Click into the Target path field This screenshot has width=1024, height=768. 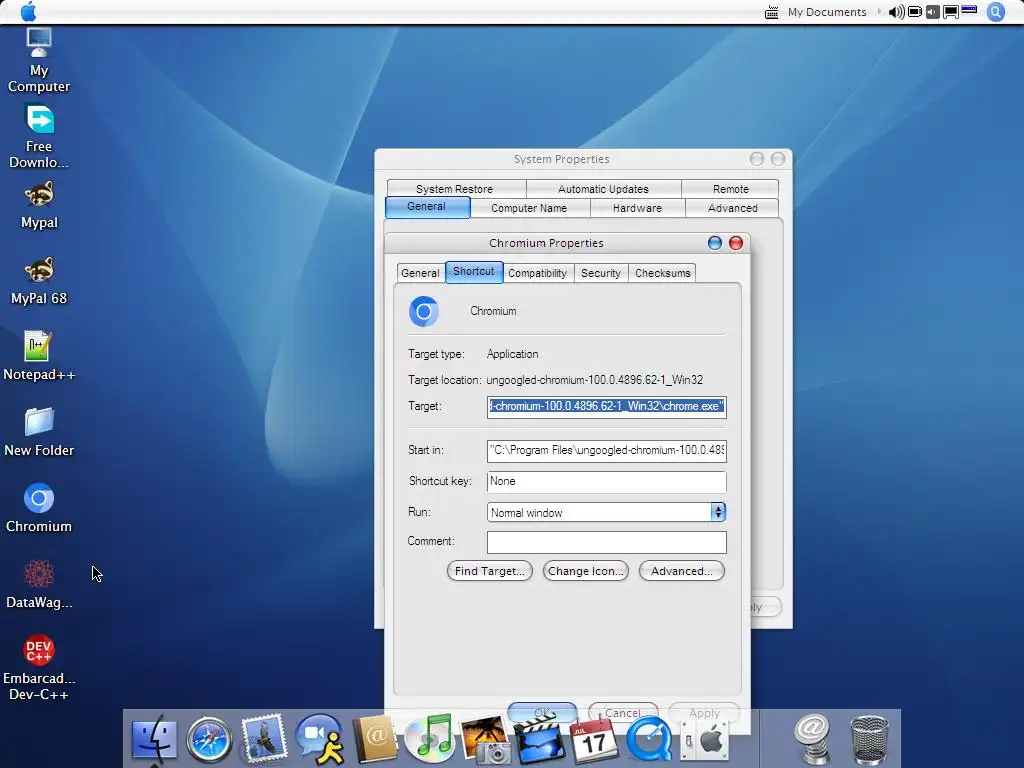[x=607, y=407]
